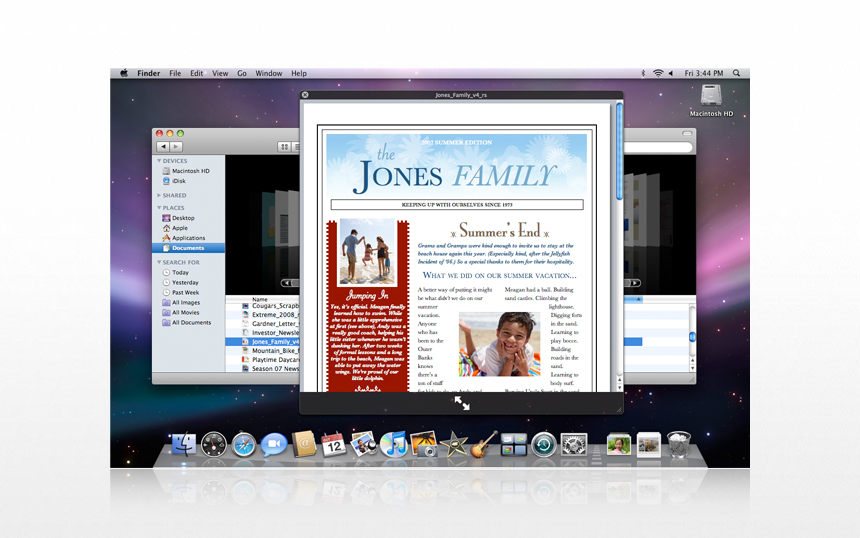Click the iCal calendar Dock icon

pyautogui.click(x=333, y=445)
